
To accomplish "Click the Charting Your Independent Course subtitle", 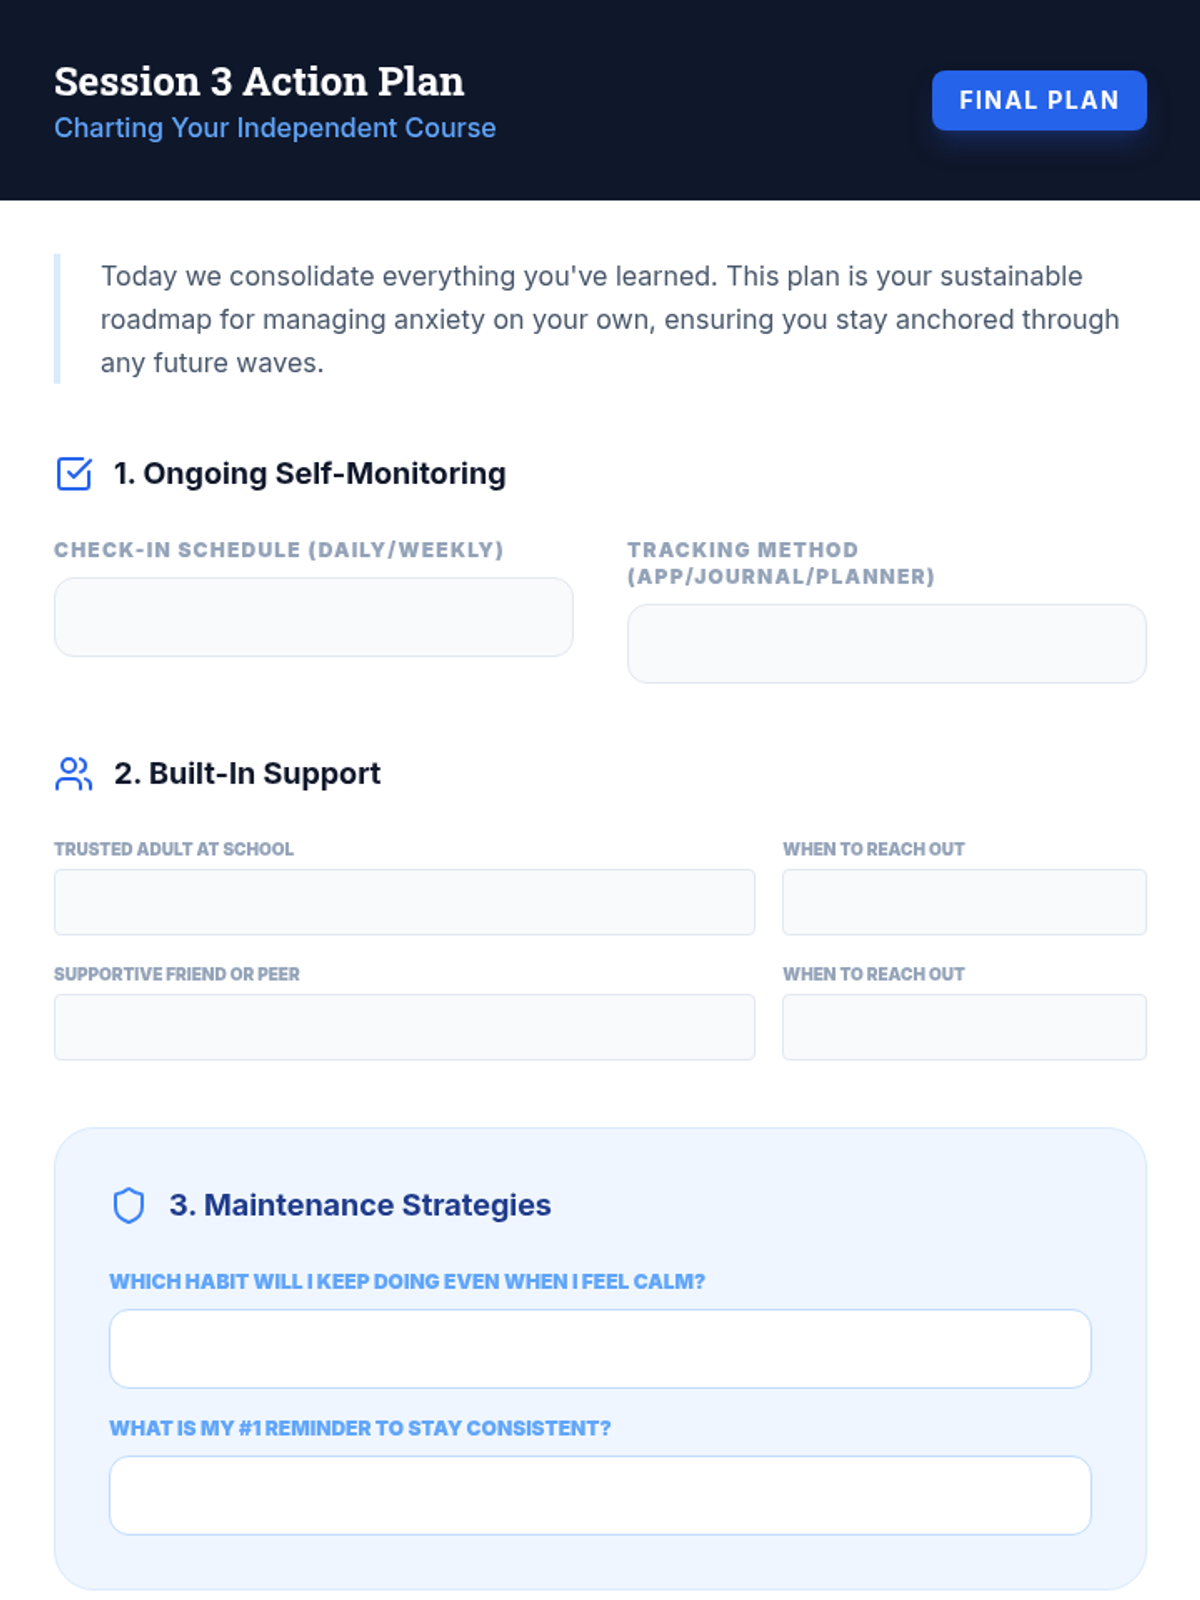I will tap(275, 128).
